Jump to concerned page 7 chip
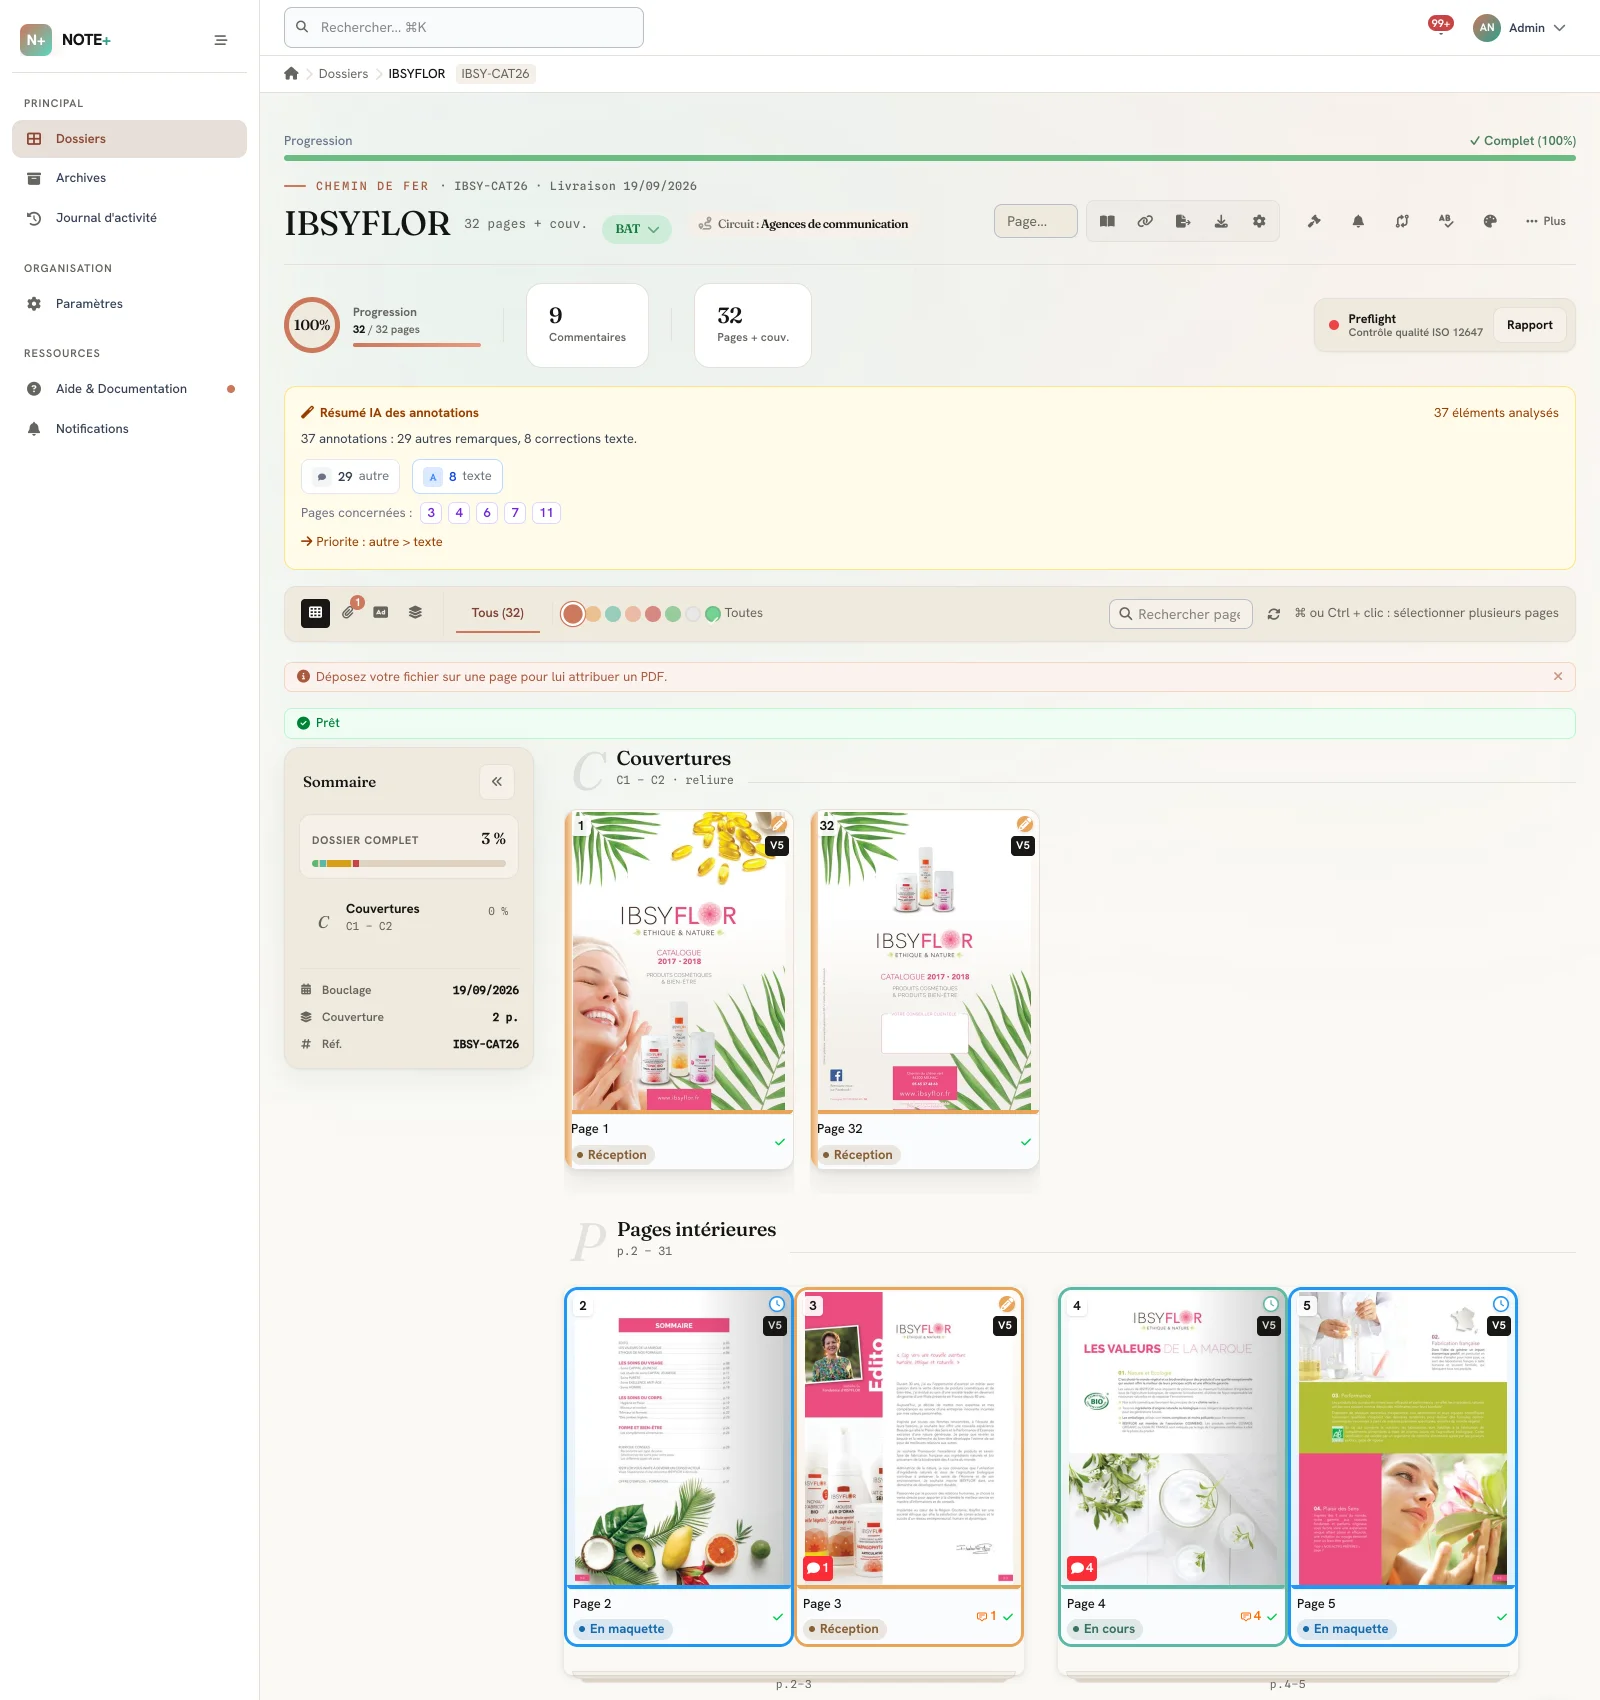Image resolution: width=1600 pixels, height=1700 pixels. tap(515, 513)
